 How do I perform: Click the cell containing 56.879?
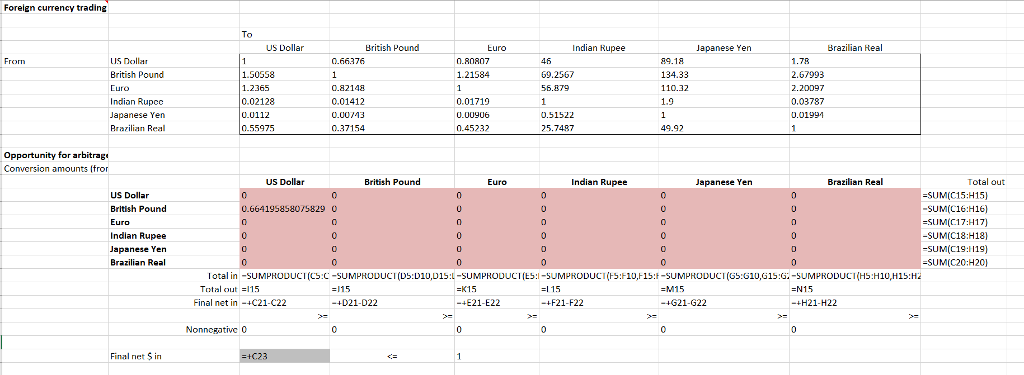tap(599, 88)
